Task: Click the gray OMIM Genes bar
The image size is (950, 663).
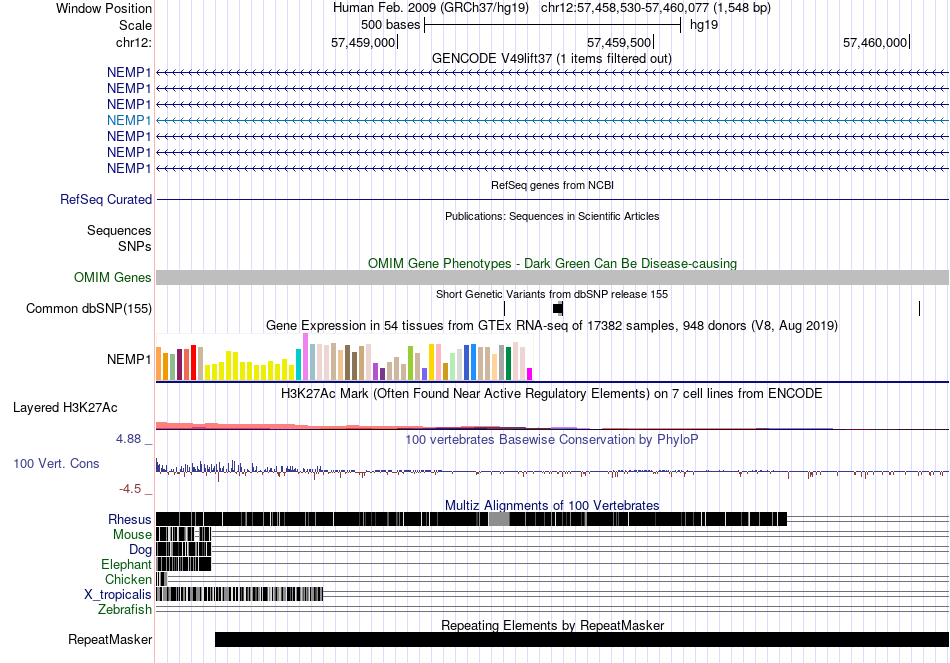Action: click(x=552, y=278)
